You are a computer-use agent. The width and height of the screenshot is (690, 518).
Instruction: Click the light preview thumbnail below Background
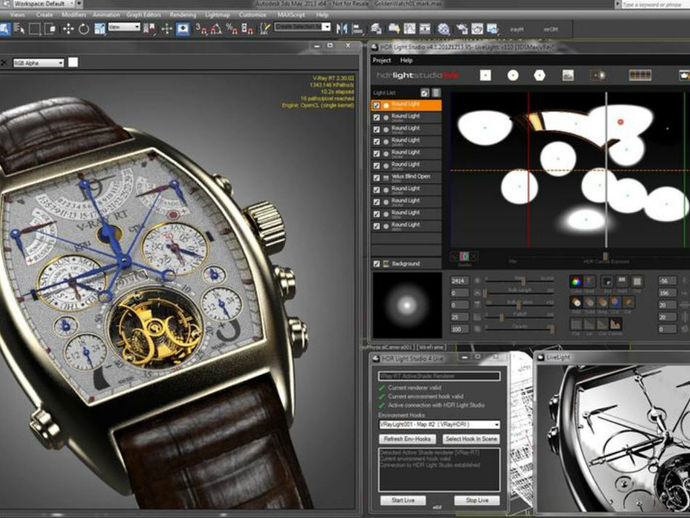(407, 305)
